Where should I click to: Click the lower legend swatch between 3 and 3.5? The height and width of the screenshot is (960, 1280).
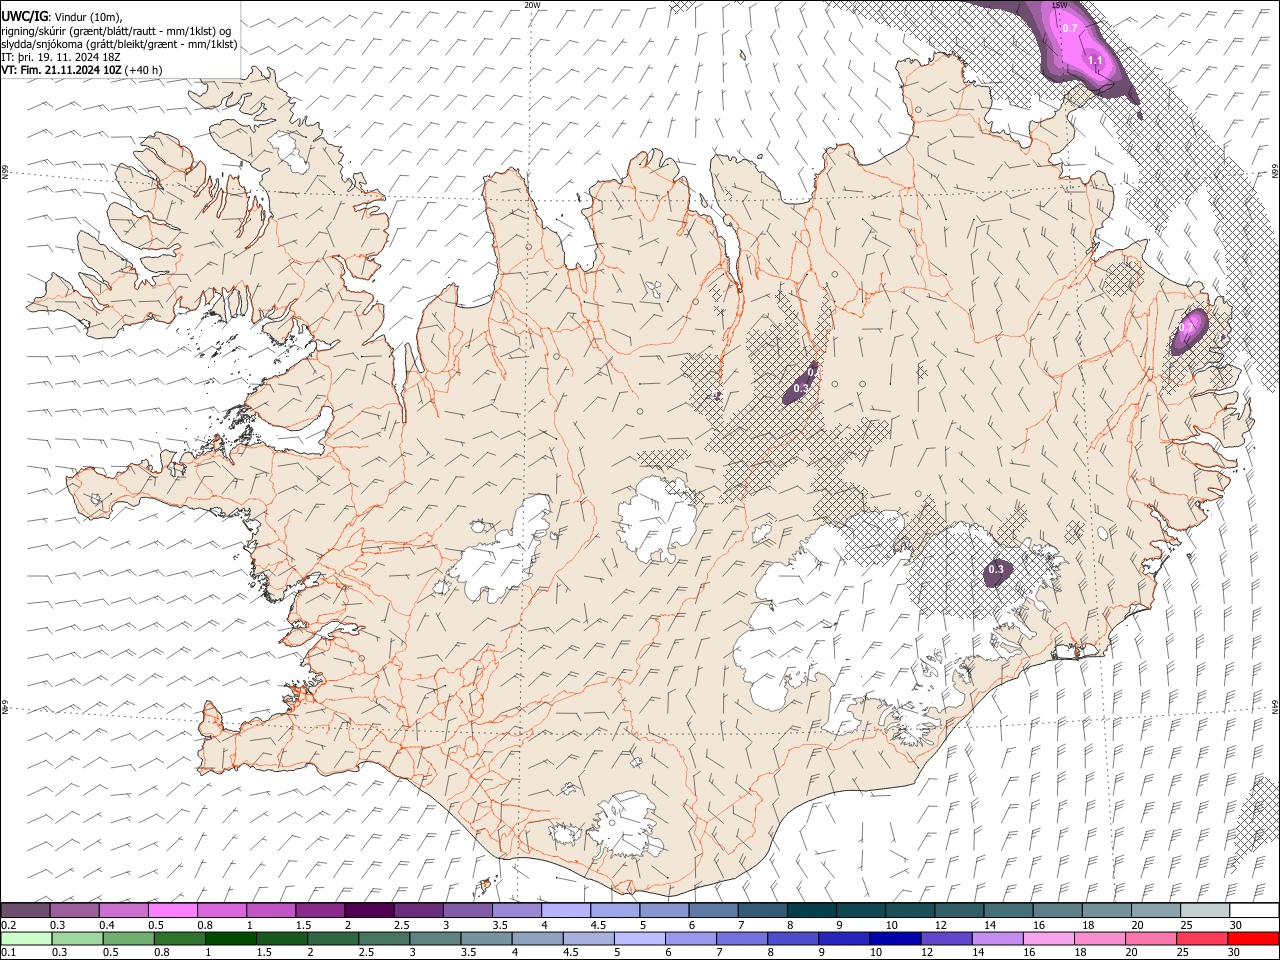click(435, 938)
